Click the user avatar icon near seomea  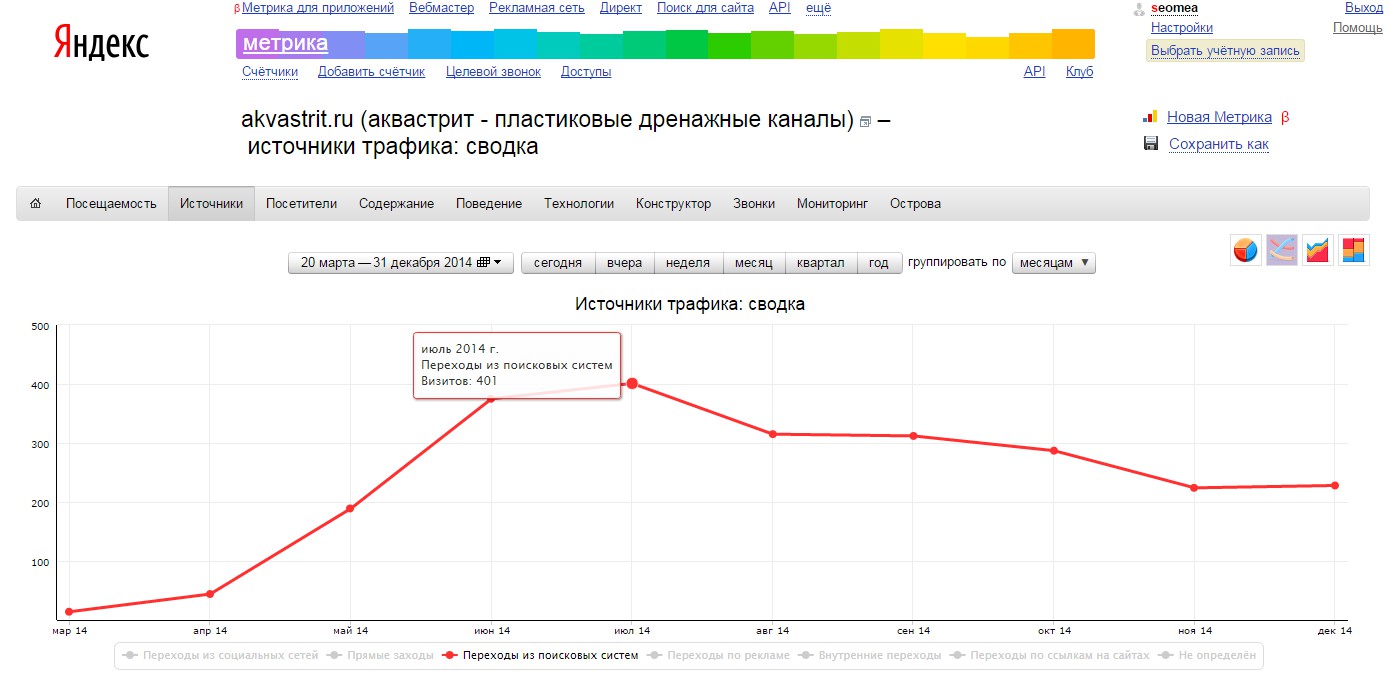[x=1139, y=9]
